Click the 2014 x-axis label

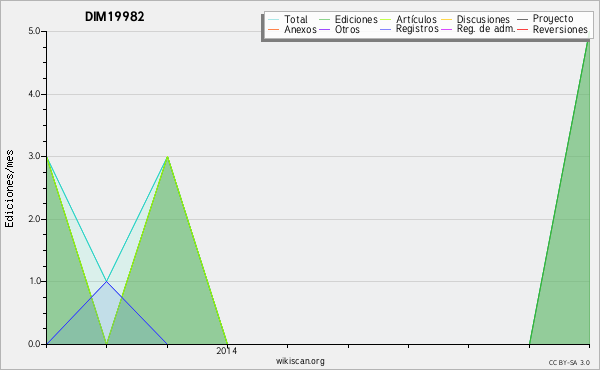[227, 350]
